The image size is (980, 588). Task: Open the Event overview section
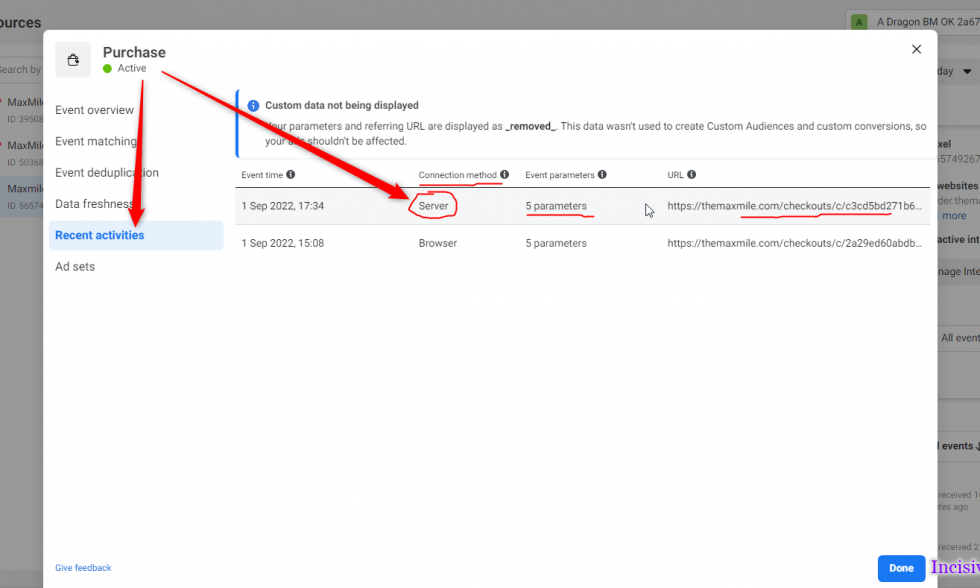(x=94, y=110)
